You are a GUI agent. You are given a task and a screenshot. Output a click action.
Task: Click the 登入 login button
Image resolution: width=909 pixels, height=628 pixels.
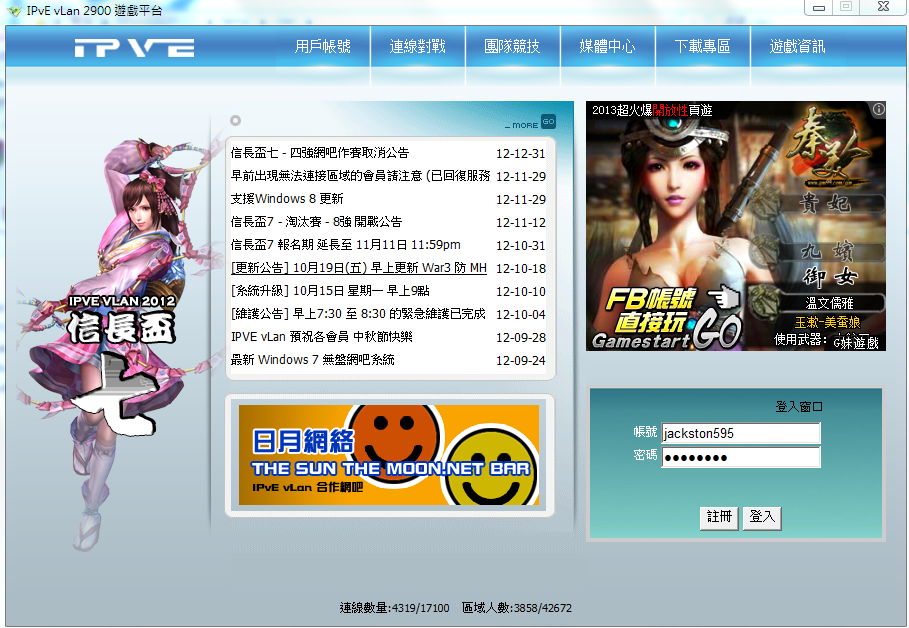point(762,518)
